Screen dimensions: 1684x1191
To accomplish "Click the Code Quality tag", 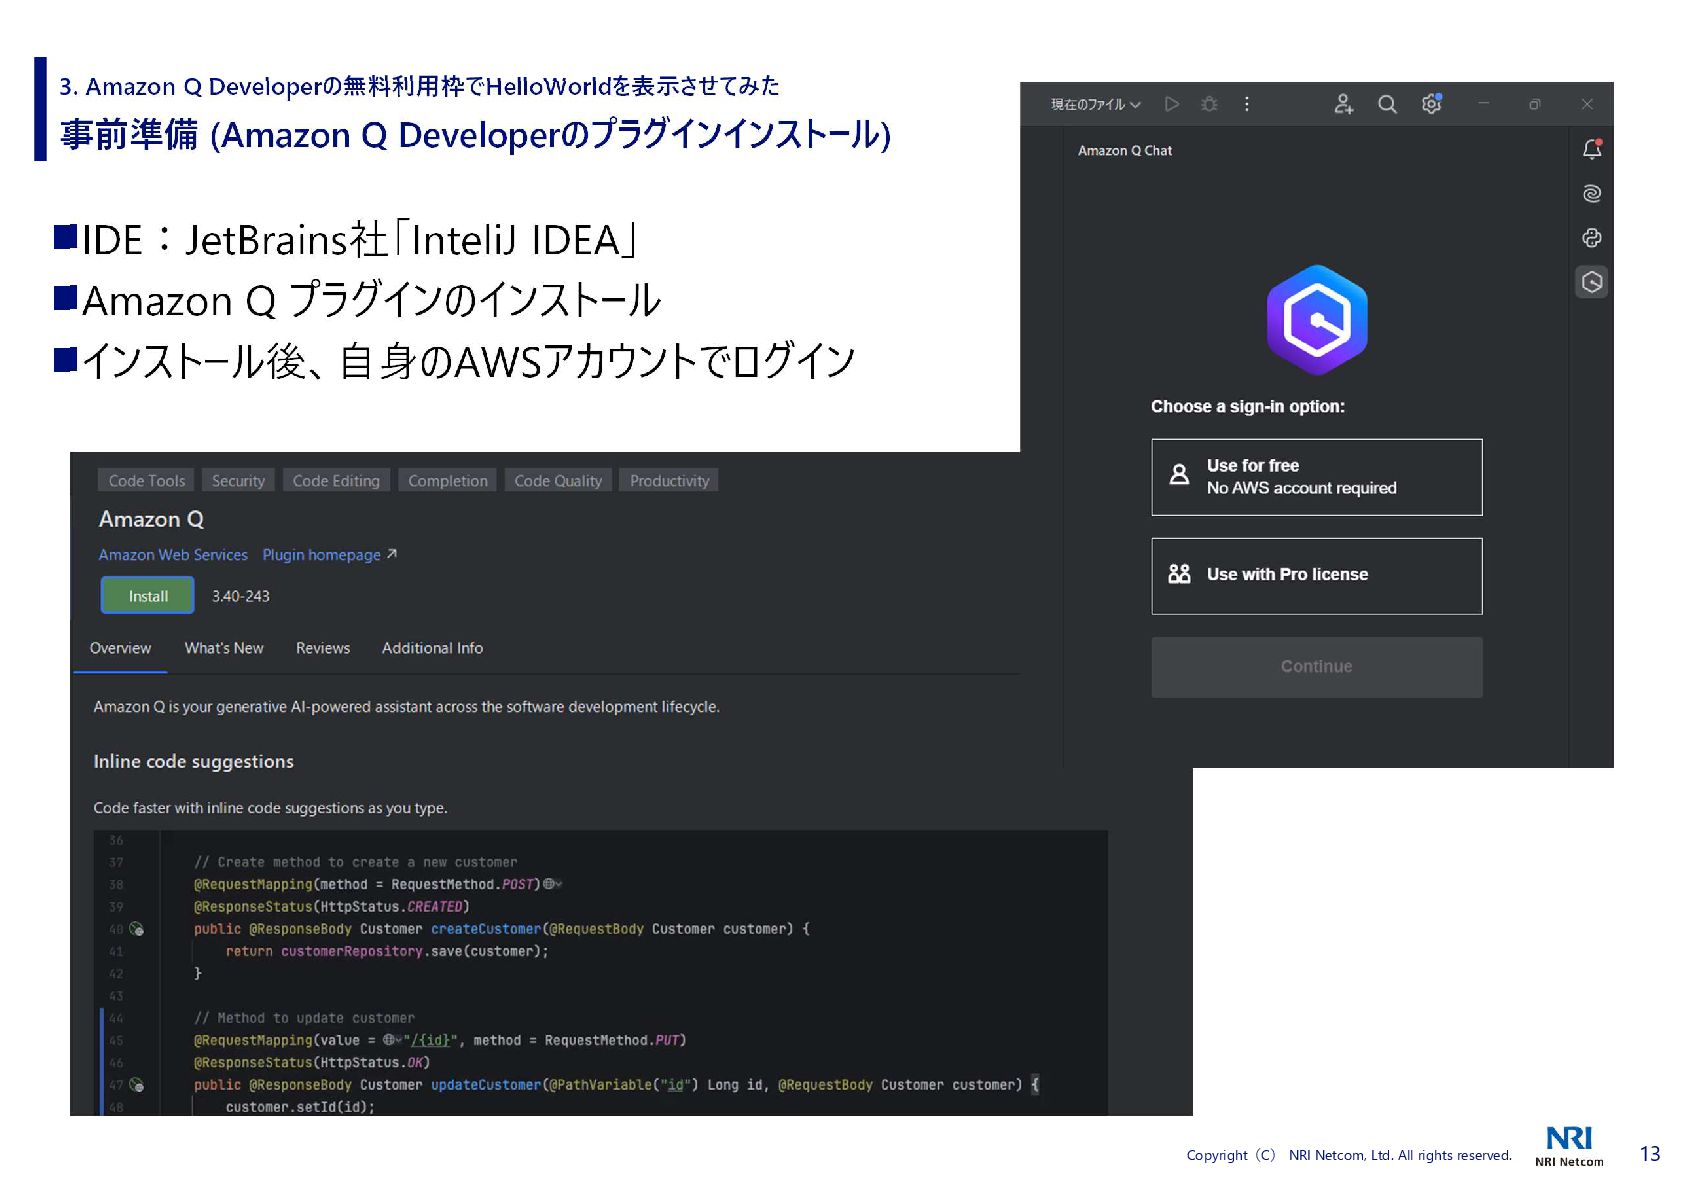I will coord(558,481).
